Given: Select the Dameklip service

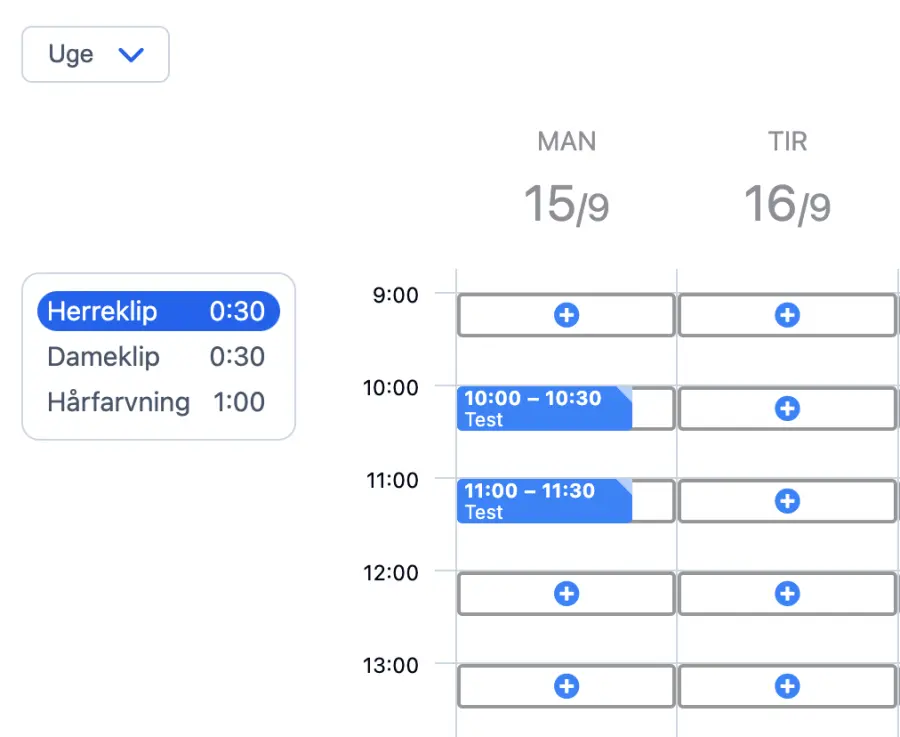Looking at the screenshot, I should [158, 357].
